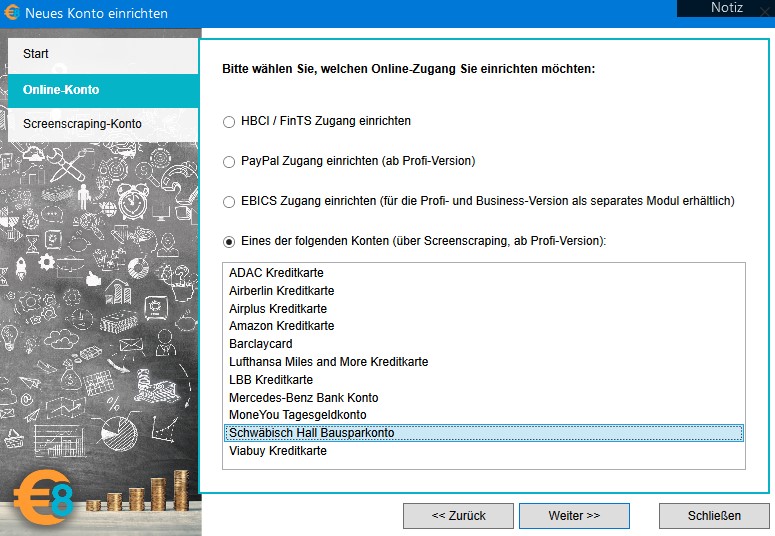Click the Euro app icon in title bar
This screenshot has width=775, height=536.
(11, 12)
